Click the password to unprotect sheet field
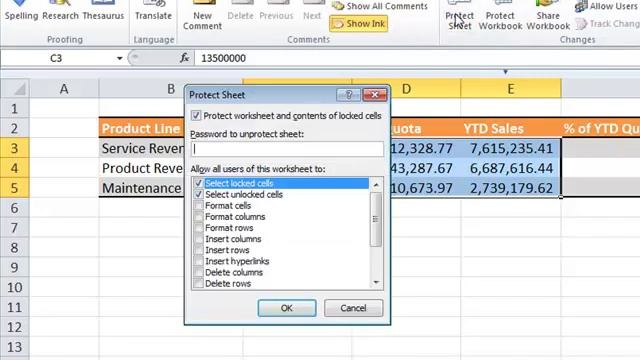 287,149
